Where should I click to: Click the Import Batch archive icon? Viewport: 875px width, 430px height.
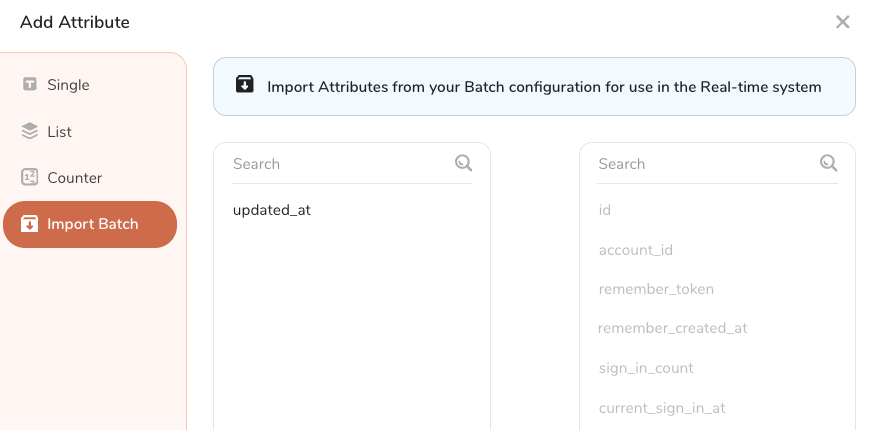[x=30, y=224]
